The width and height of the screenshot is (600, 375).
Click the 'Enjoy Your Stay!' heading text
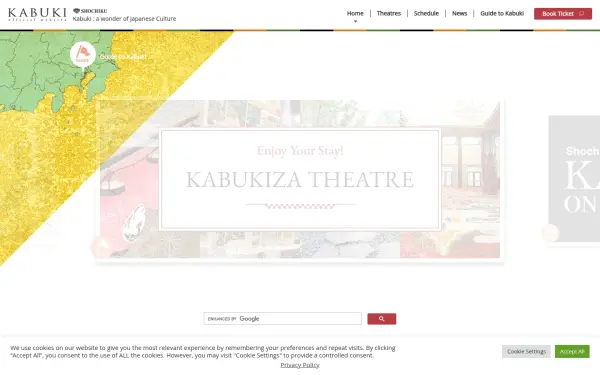coord(300,151)
